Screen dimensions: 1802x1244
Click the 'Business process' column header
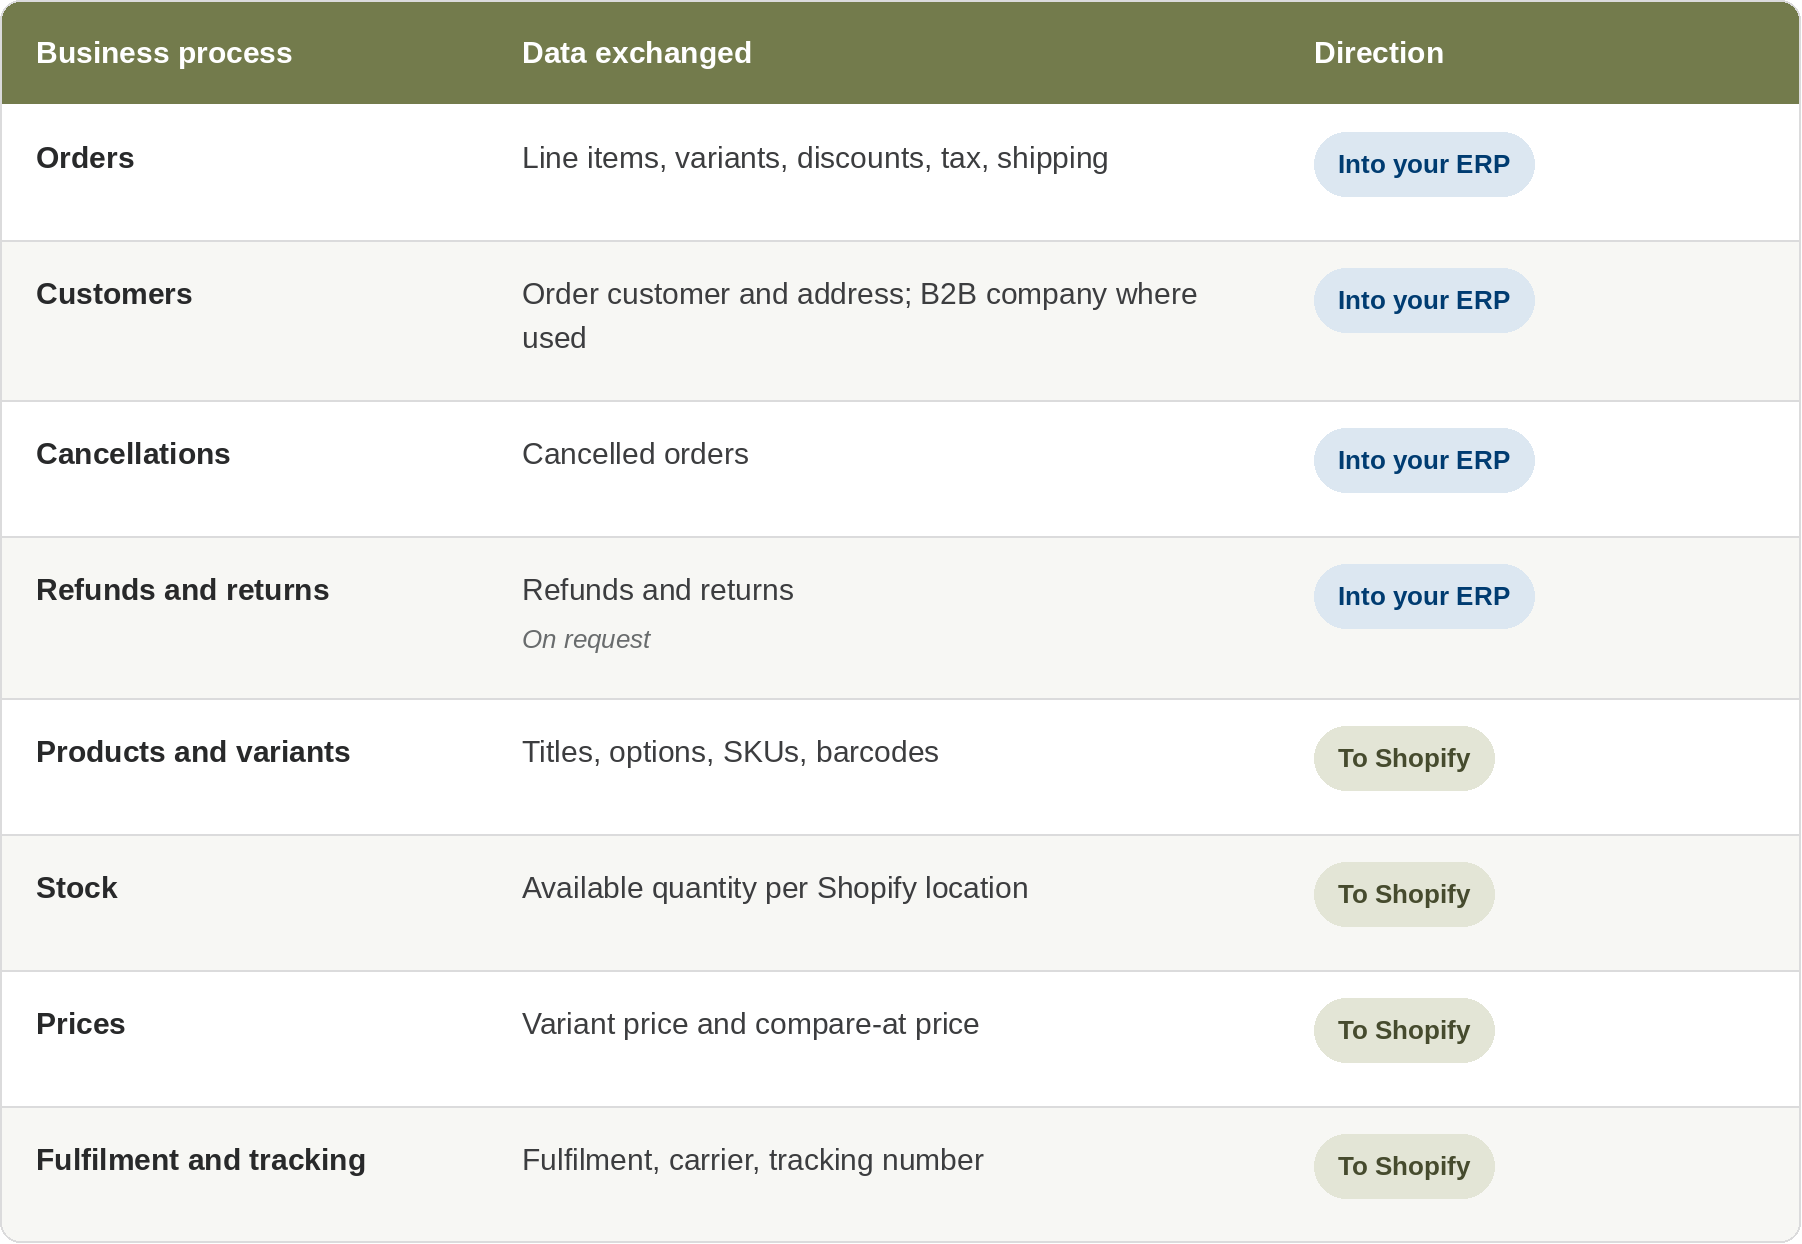pos(164,53)
